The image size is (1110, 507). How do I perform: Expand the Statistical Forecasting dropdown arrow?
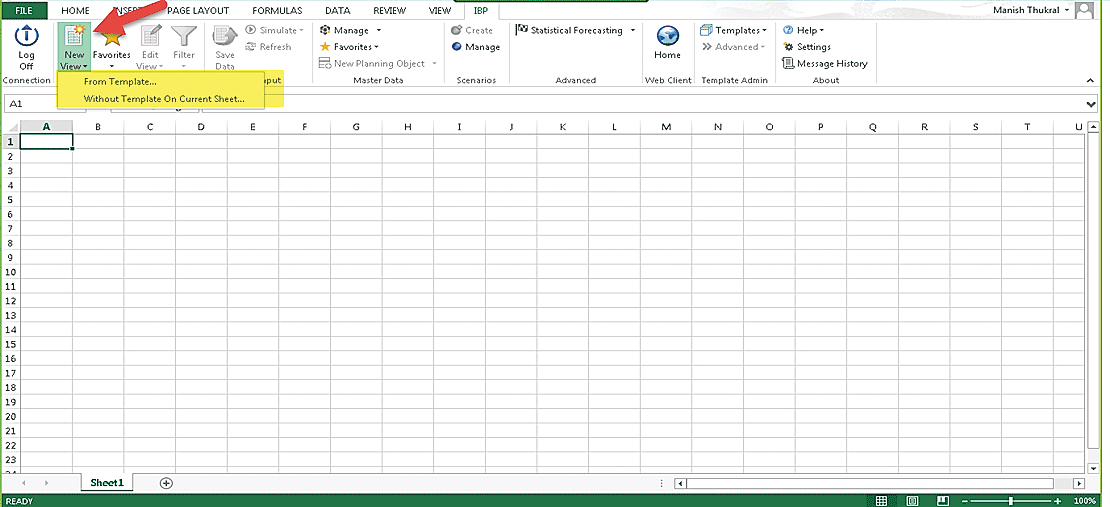click(x=633, y=30)
